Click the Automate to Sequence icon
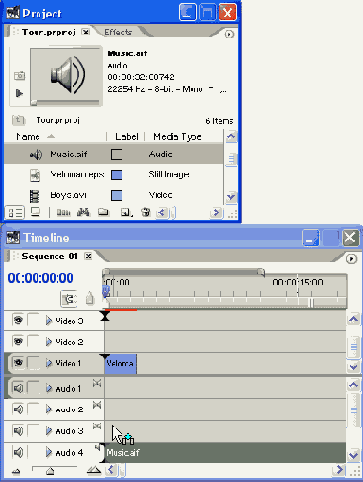This screenshot has height=482, width=363. click(x=63, y=212)
